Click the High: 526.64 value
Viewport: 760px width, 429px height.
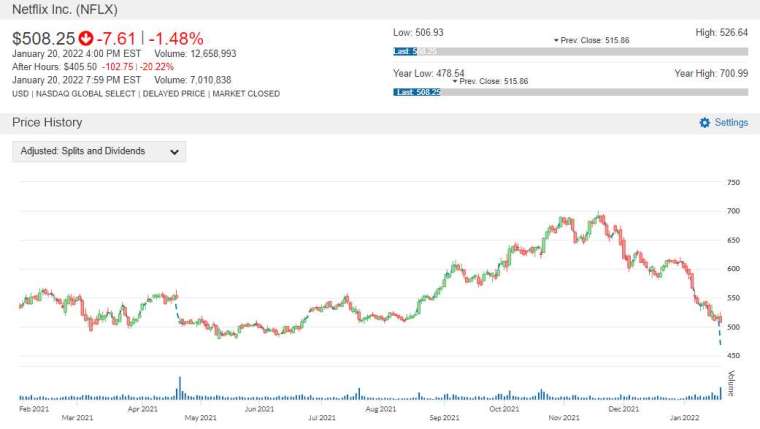[x=722, y=32]
